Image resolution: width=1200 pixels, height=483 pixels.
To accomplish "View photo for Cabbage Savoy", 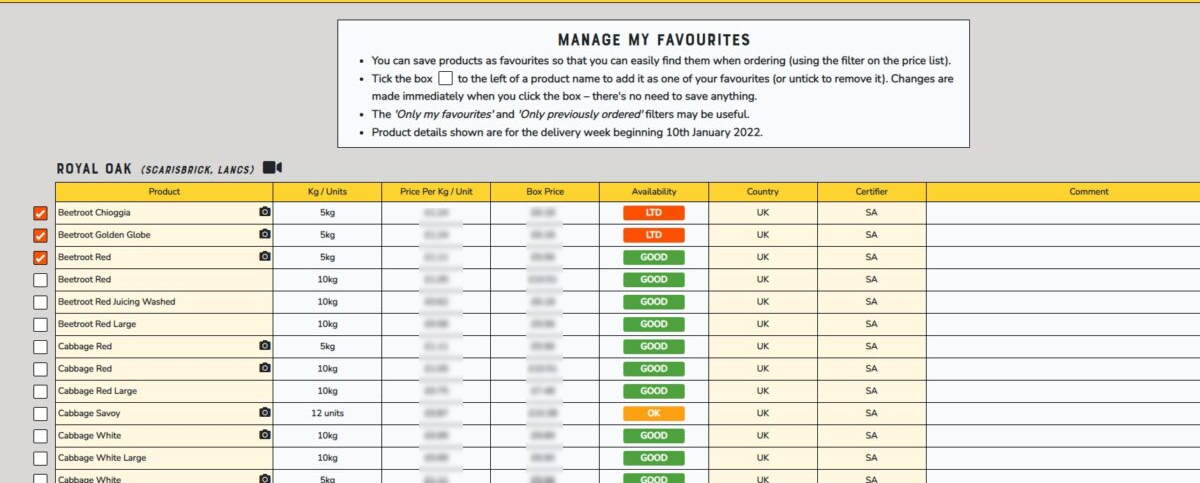I will pos(264,412).
